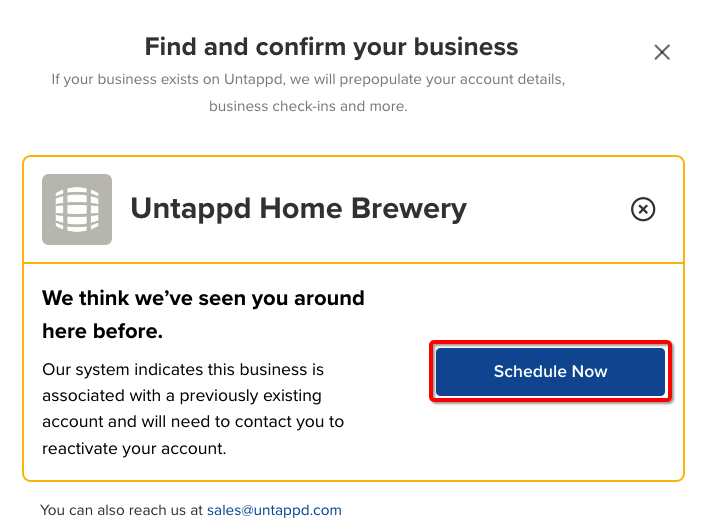
Task: Remove the selected Untappd Home Brewery with circled X
Action: click(x=643, y=209)
